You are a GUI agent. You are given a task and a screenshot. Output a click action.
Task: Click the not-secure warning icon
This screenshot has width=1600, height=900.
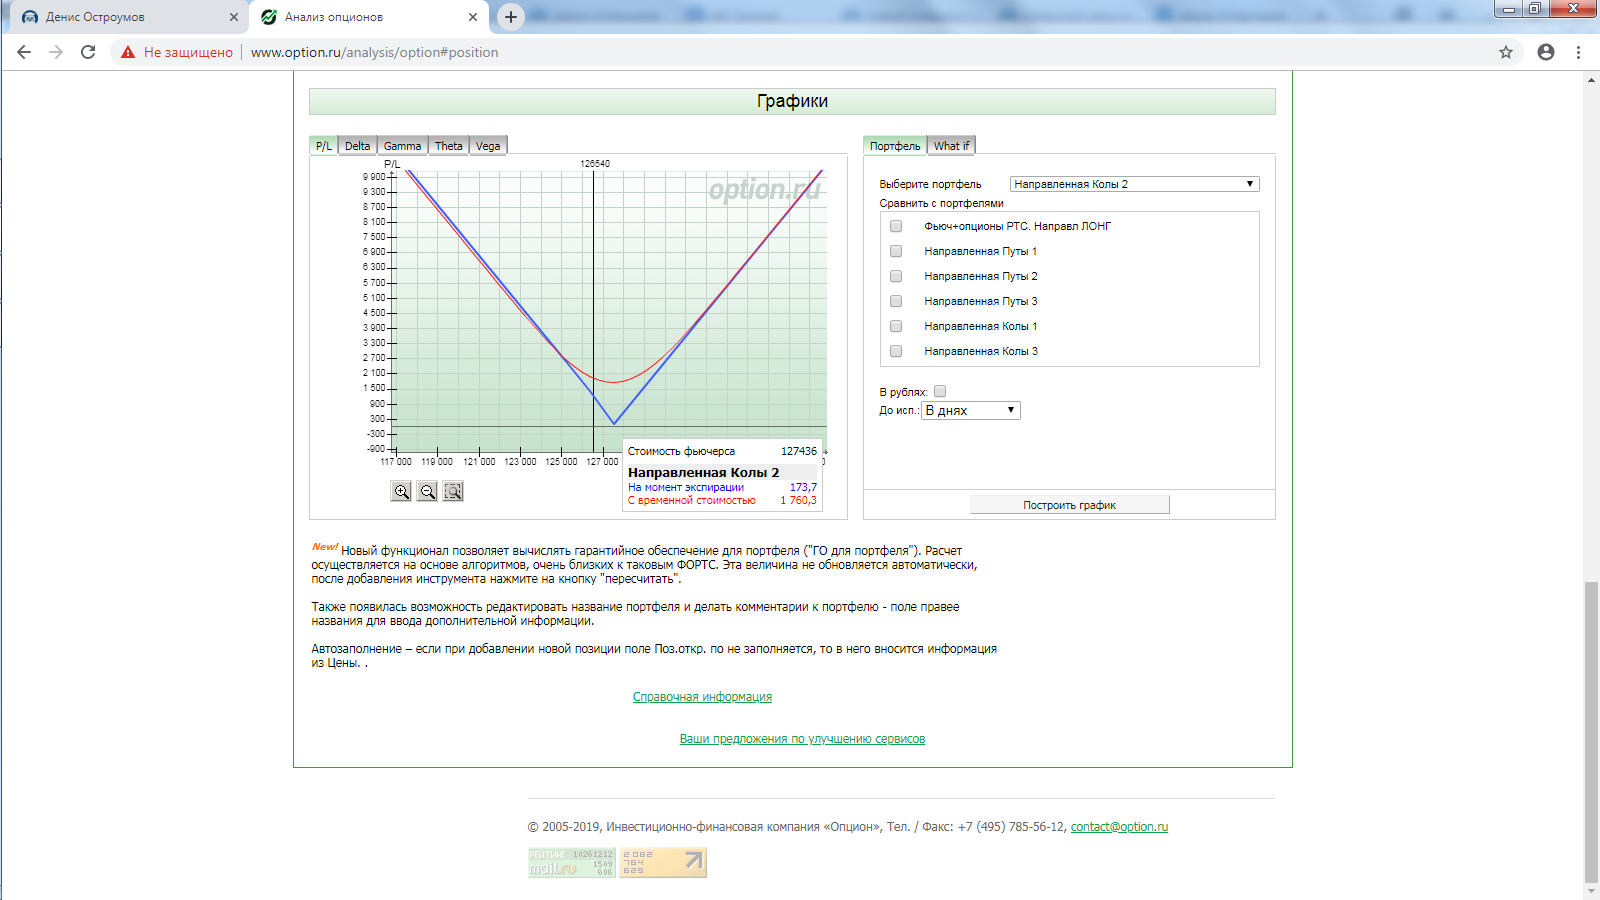(128, 52)
